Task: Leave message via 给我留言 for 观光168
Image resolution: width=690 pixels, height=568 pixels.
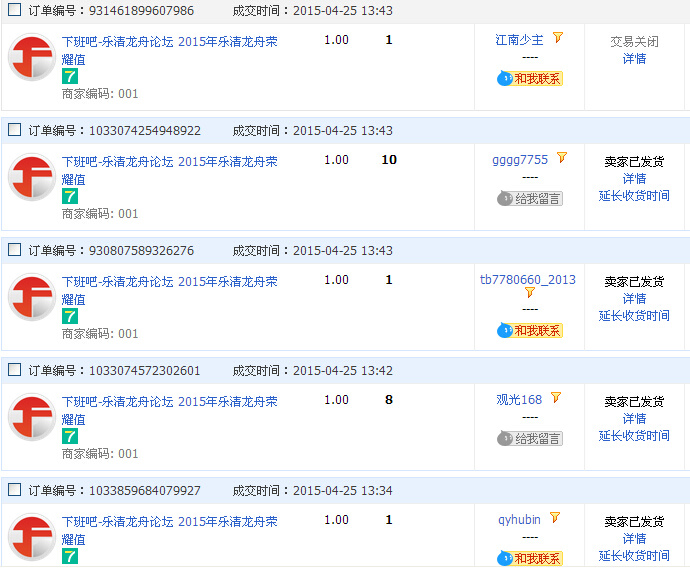Action: tap(530, 439)
